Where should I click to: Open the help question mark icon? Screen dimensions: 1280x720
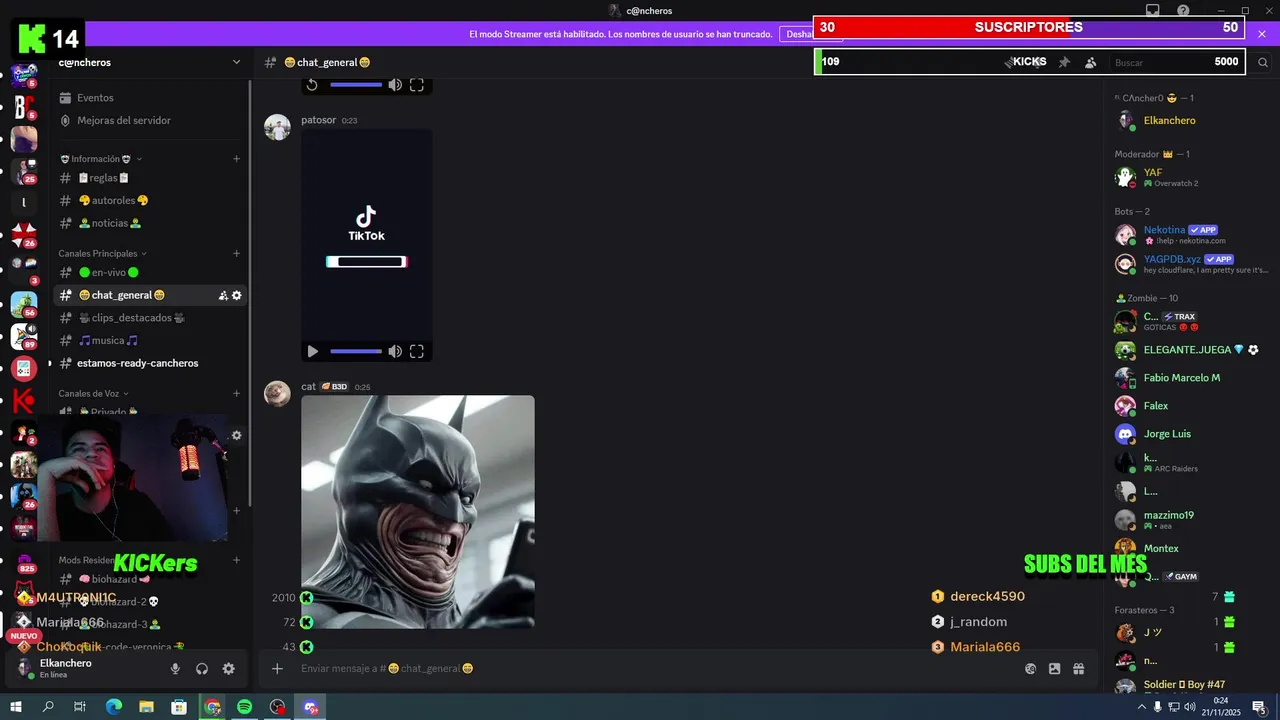[1184, 11]
